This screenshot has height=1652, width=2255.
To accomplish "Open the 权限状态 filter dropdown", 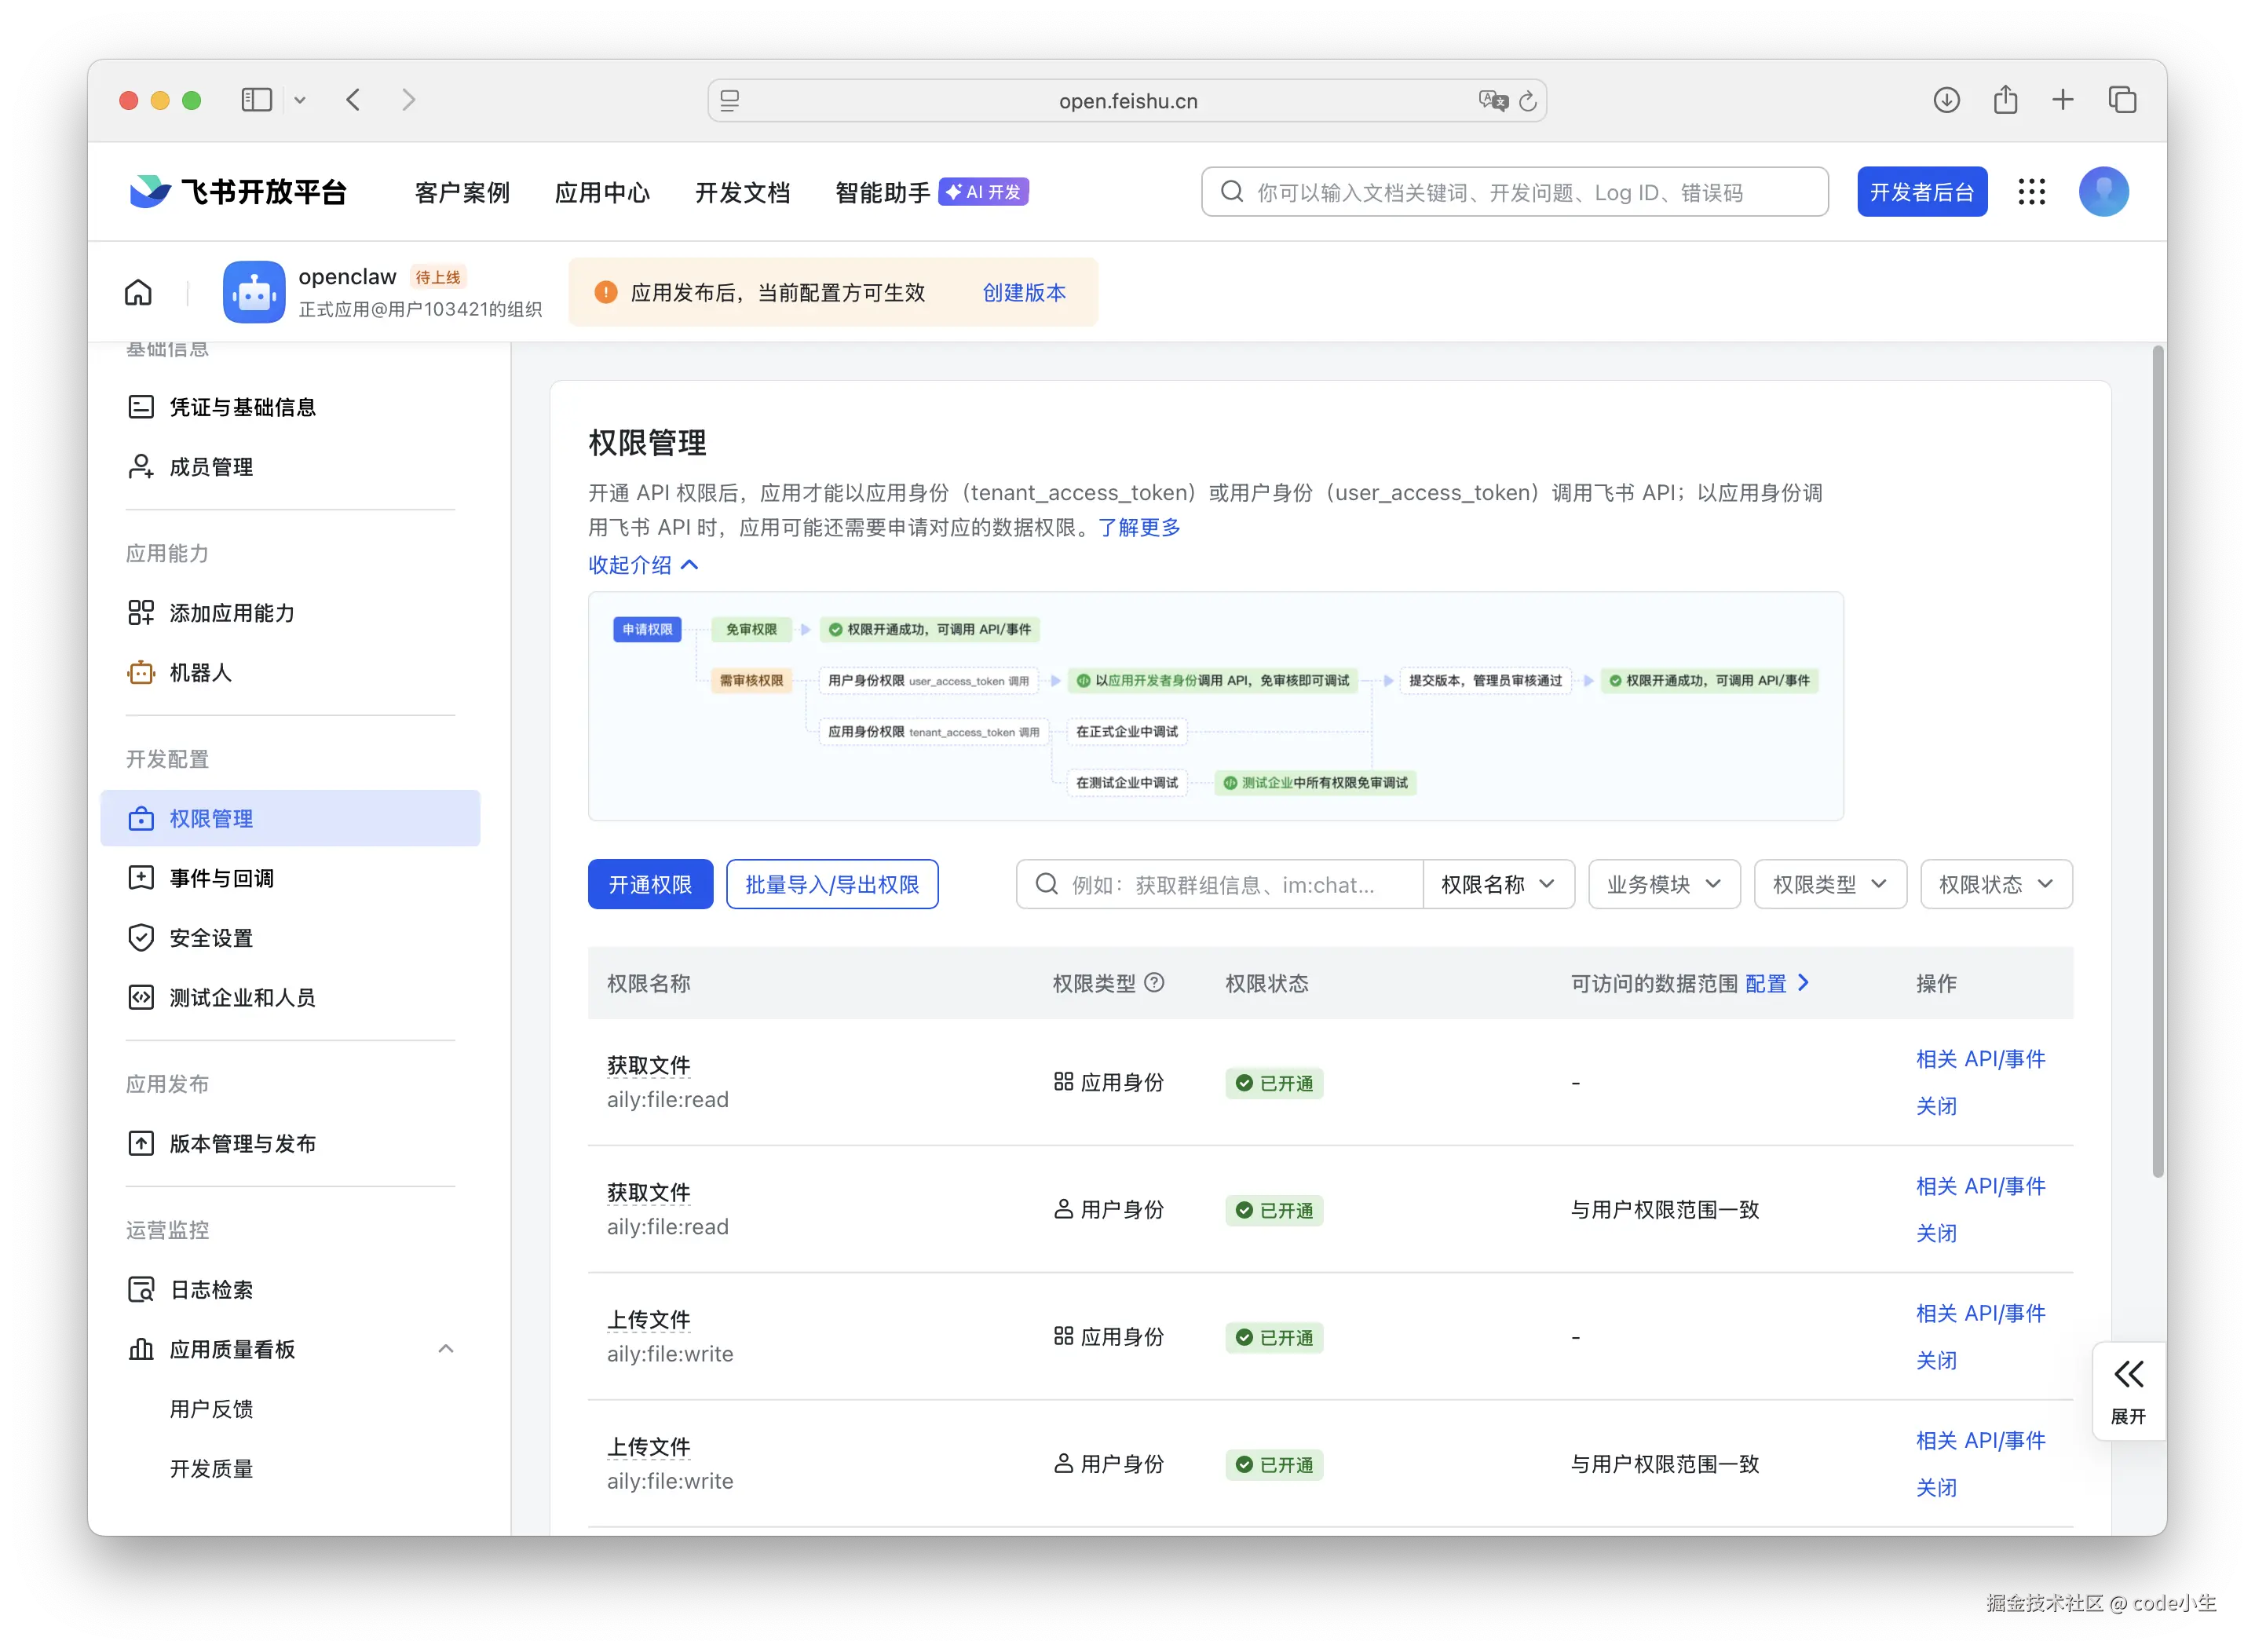I will click(1995, 884).
